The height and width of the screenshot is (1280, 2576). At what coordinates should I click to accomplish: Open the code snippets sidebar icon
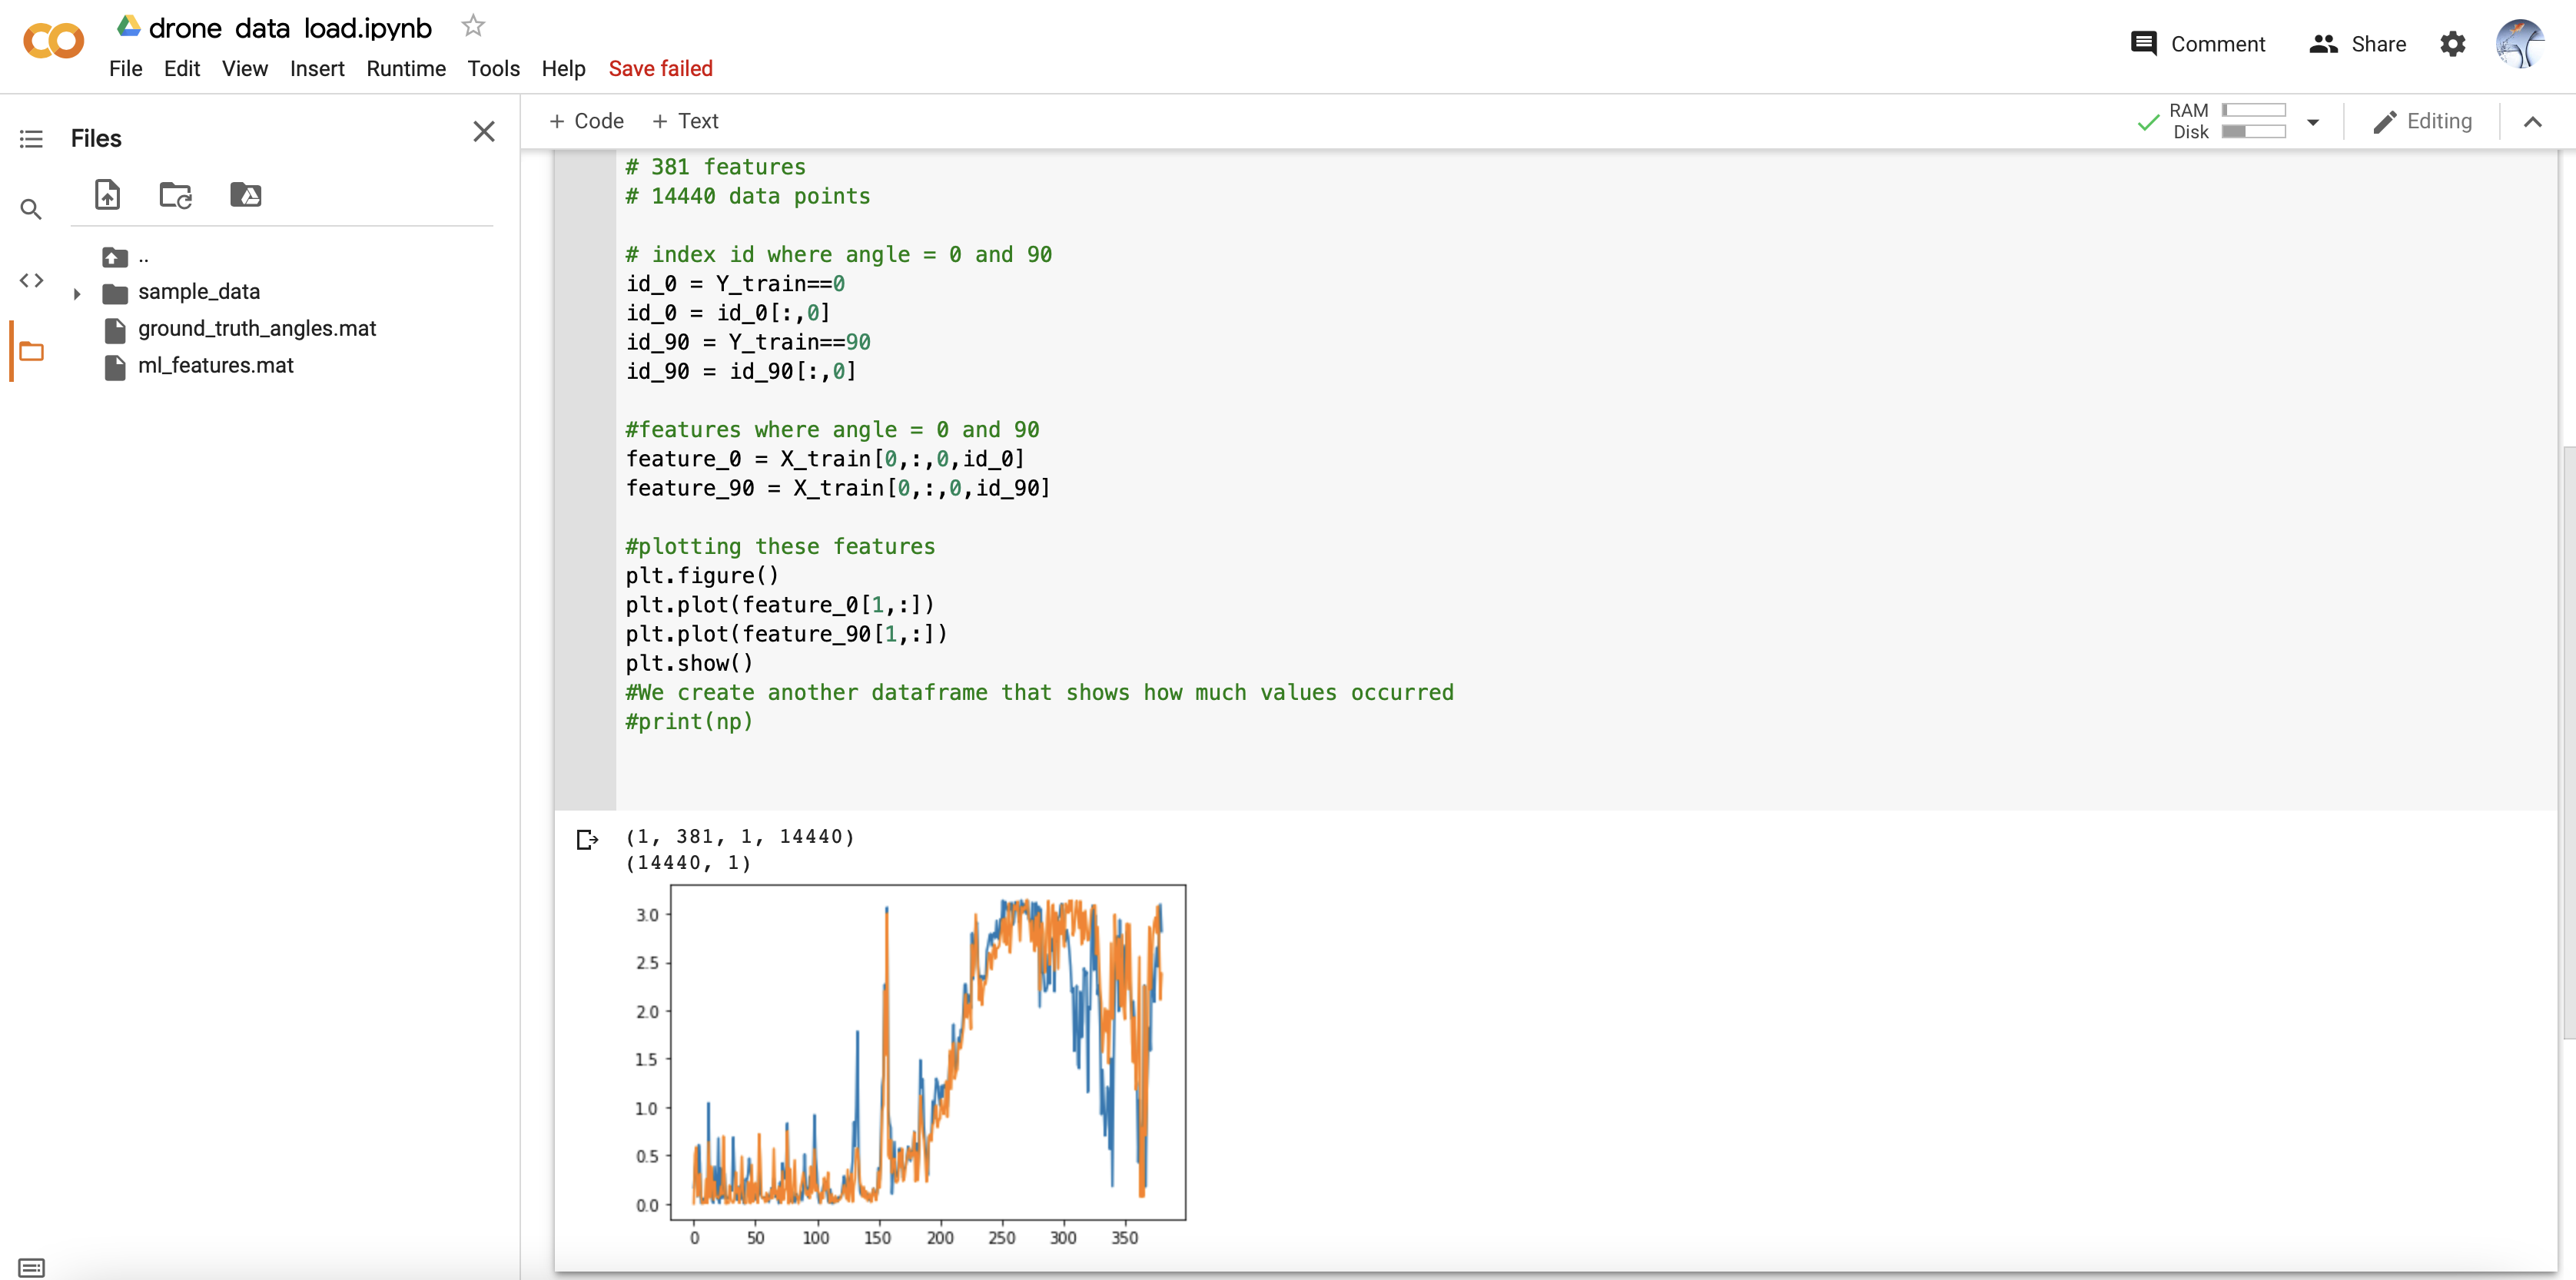(x=31, y=280)
